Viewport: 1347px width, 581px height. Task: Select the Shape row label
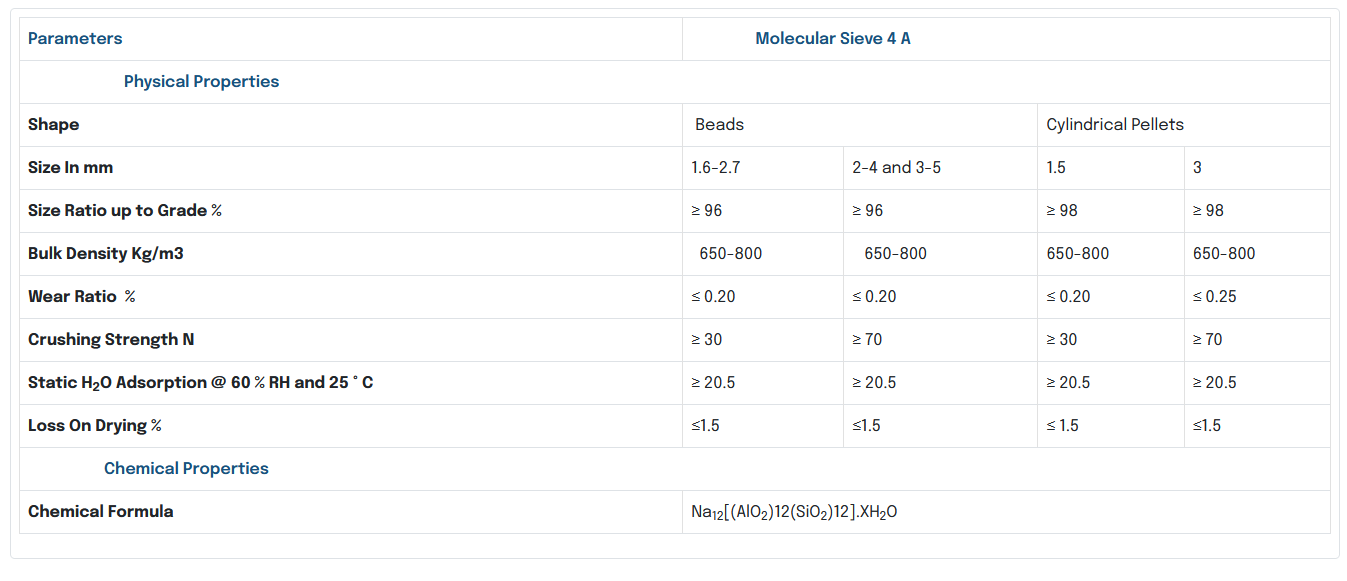[x=53, y=125]
